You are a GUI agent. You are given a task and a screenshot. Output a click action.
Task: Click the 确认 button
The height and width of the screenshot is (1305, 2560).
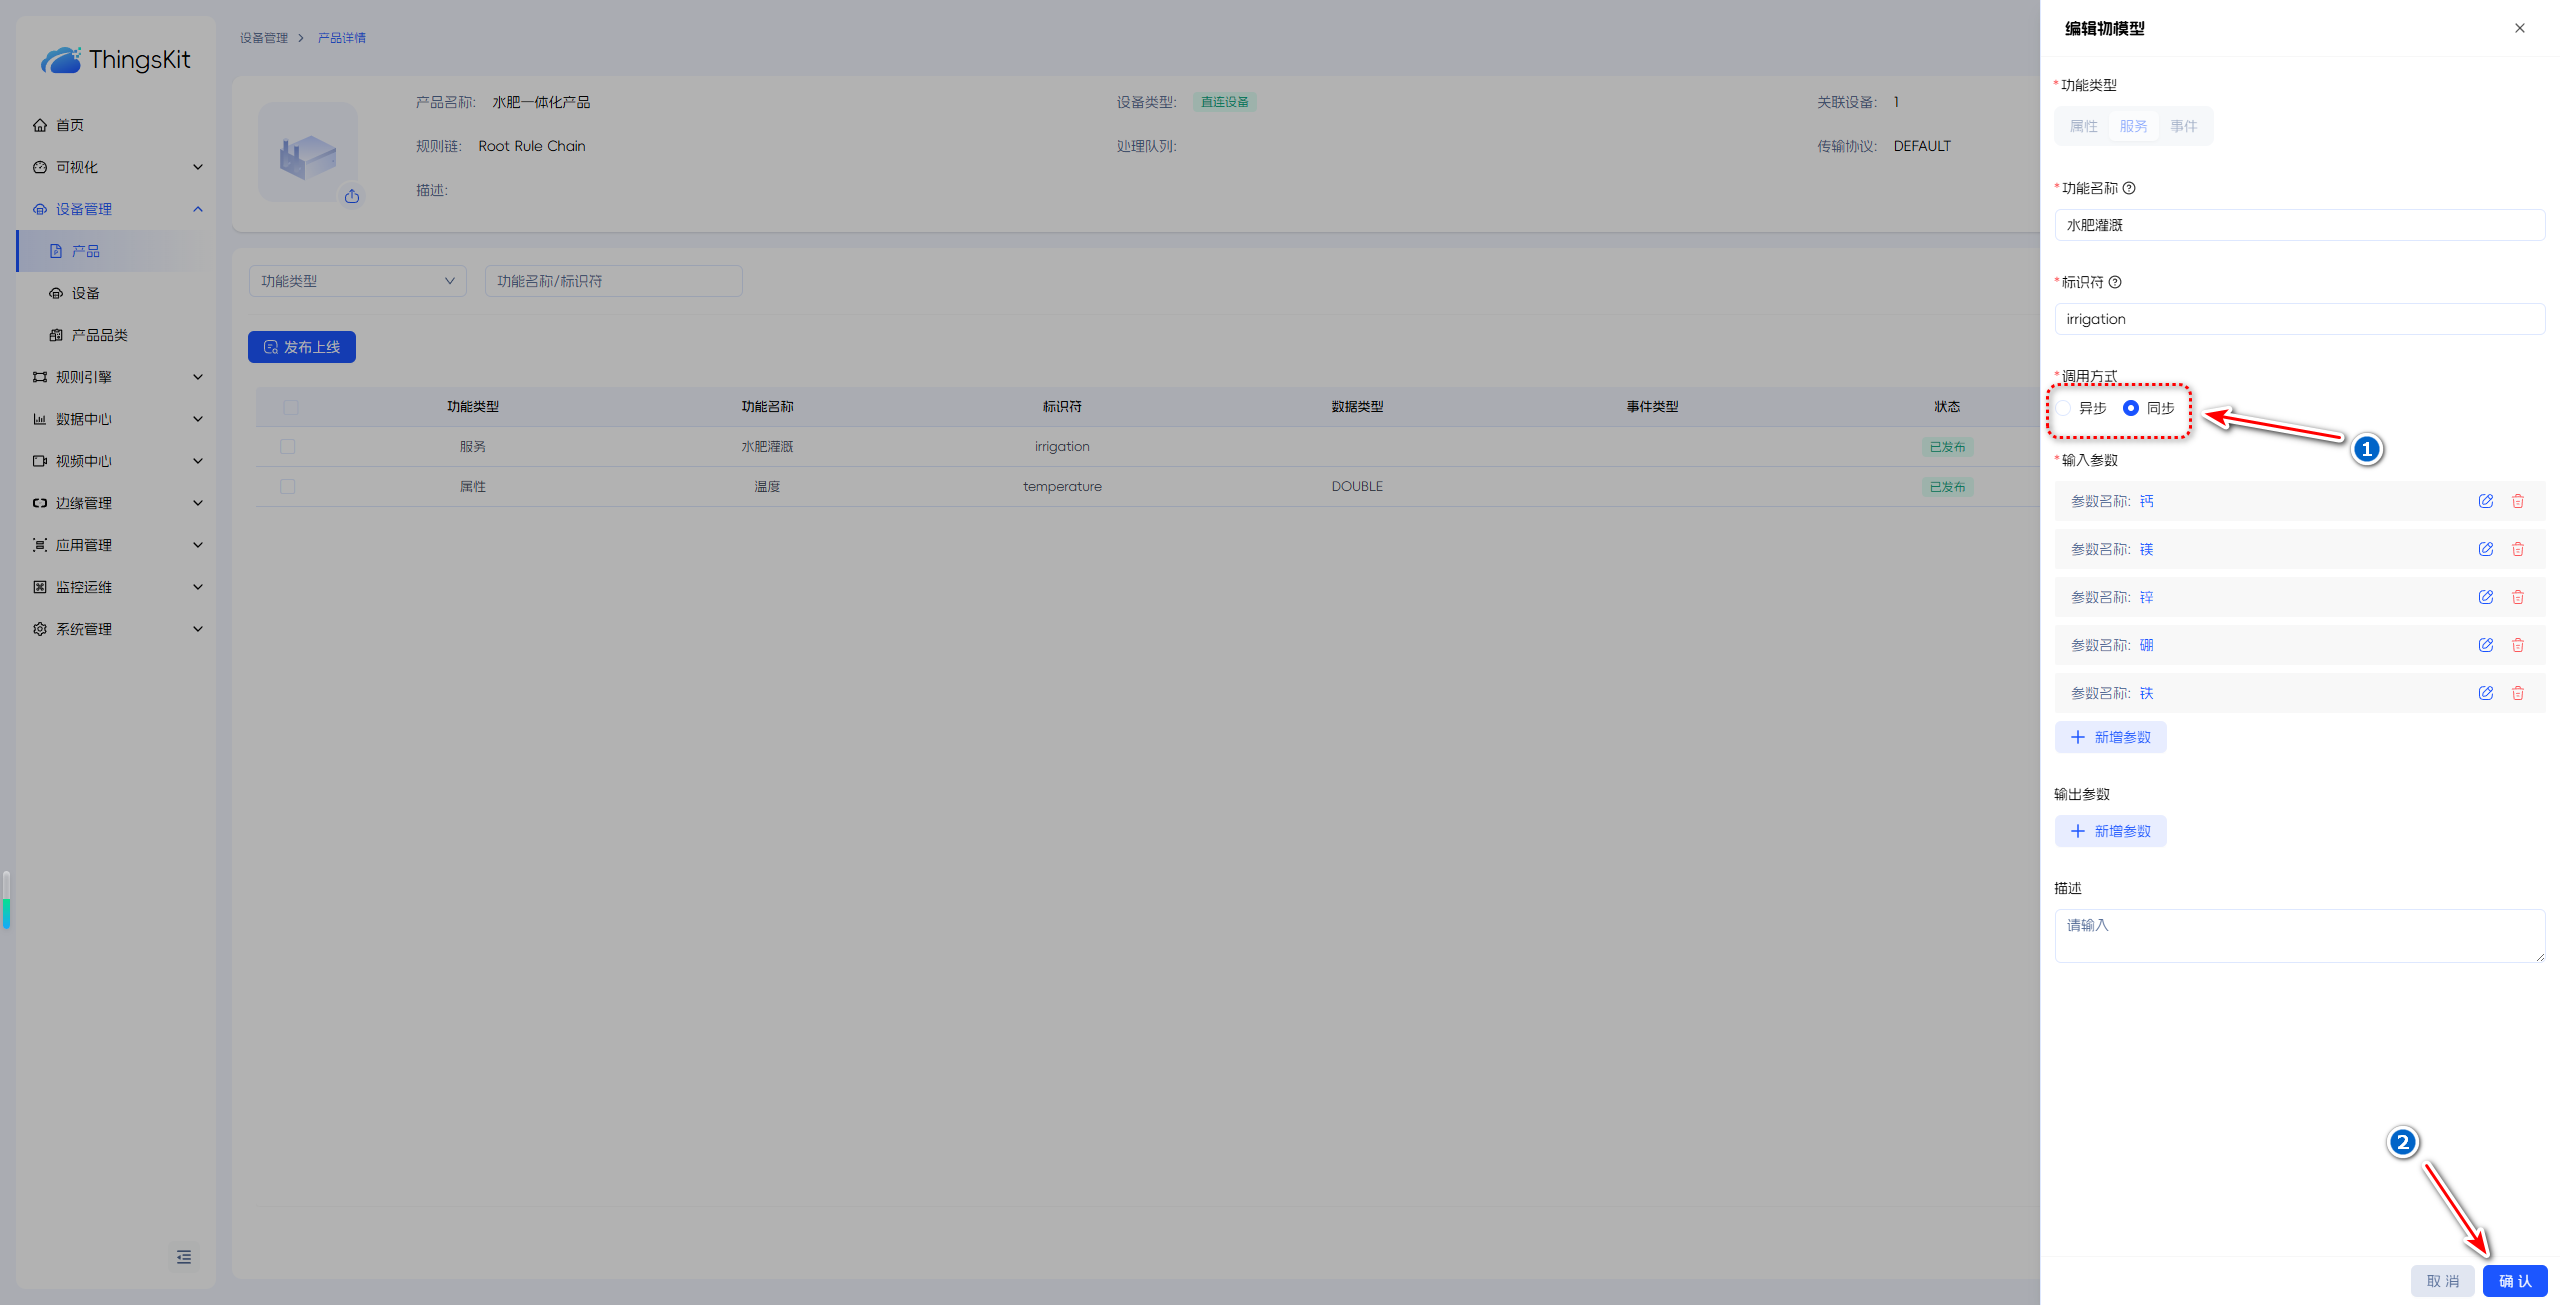coord(2514,1281)
